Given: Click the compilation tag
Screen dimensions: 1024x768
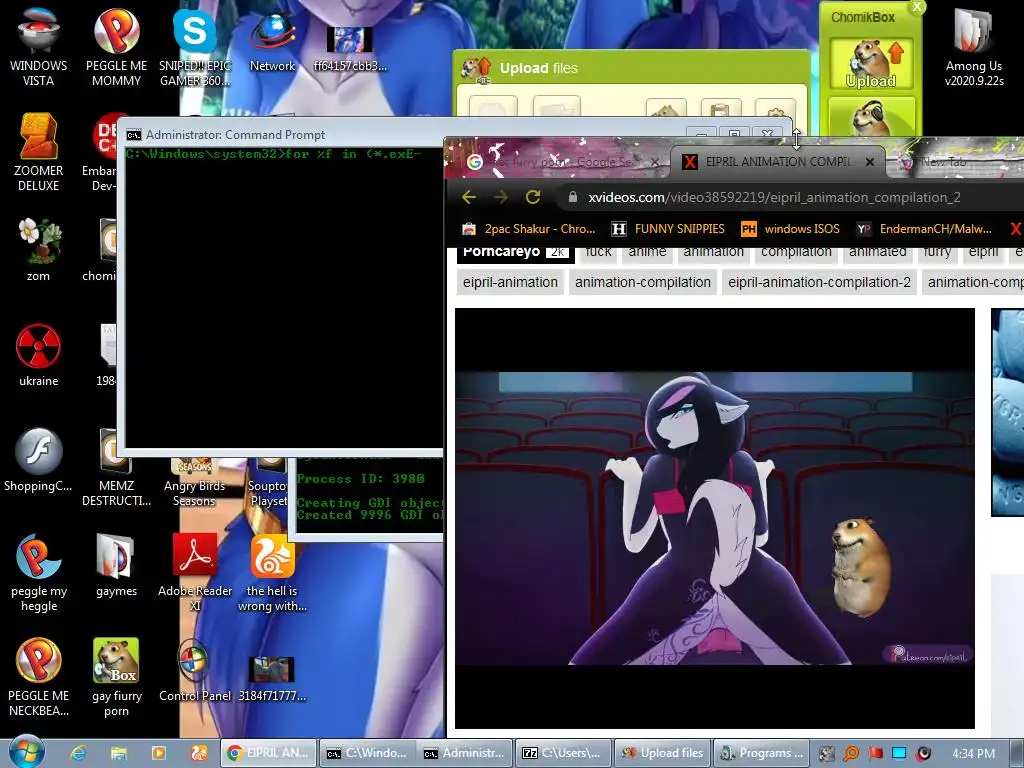Looking at the screenshot, I should click(796, 253).
